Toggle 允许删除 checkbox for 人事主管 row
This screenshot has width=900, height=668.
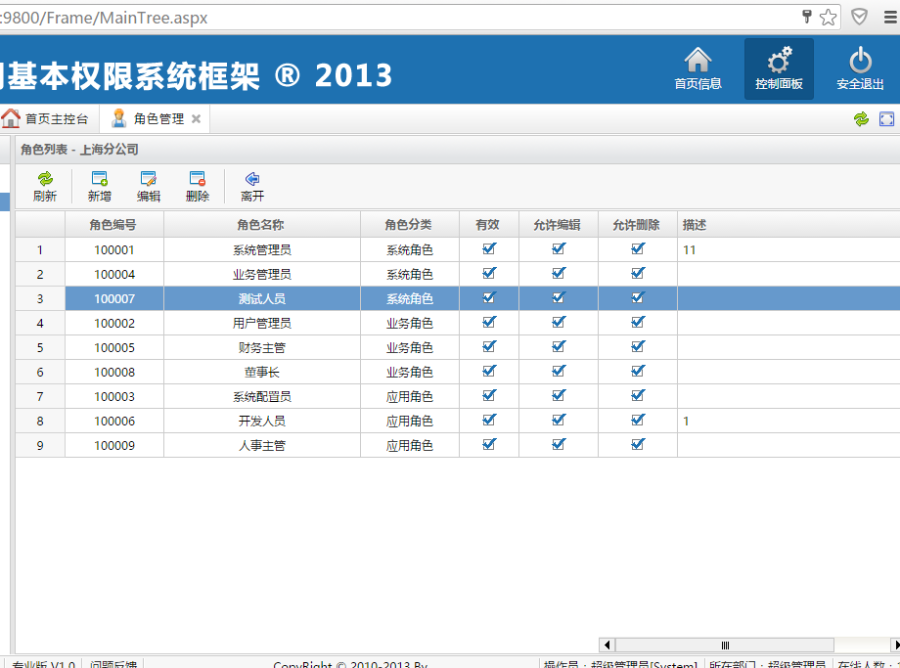tap(637, 445)
